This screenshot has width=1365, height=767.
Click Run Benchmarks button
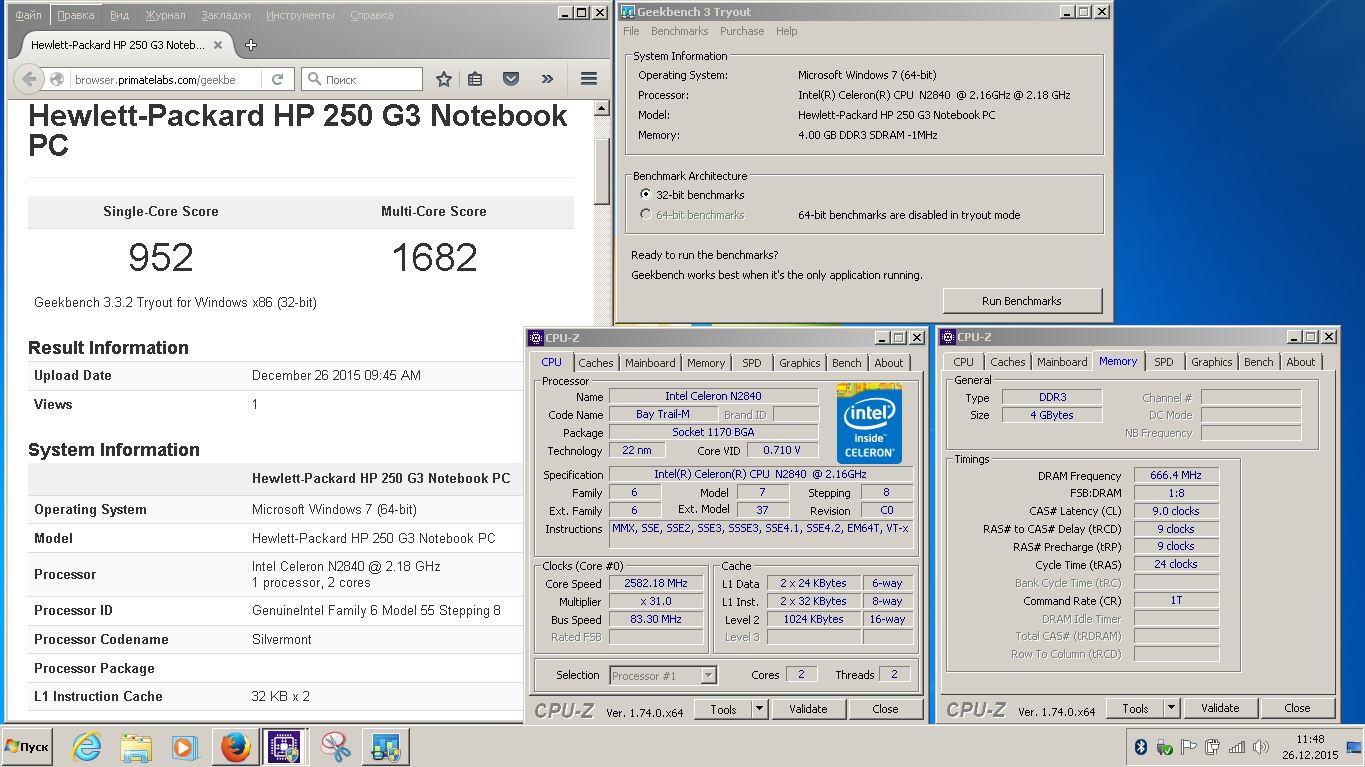pyautogui.click(x=1022, y=301)
